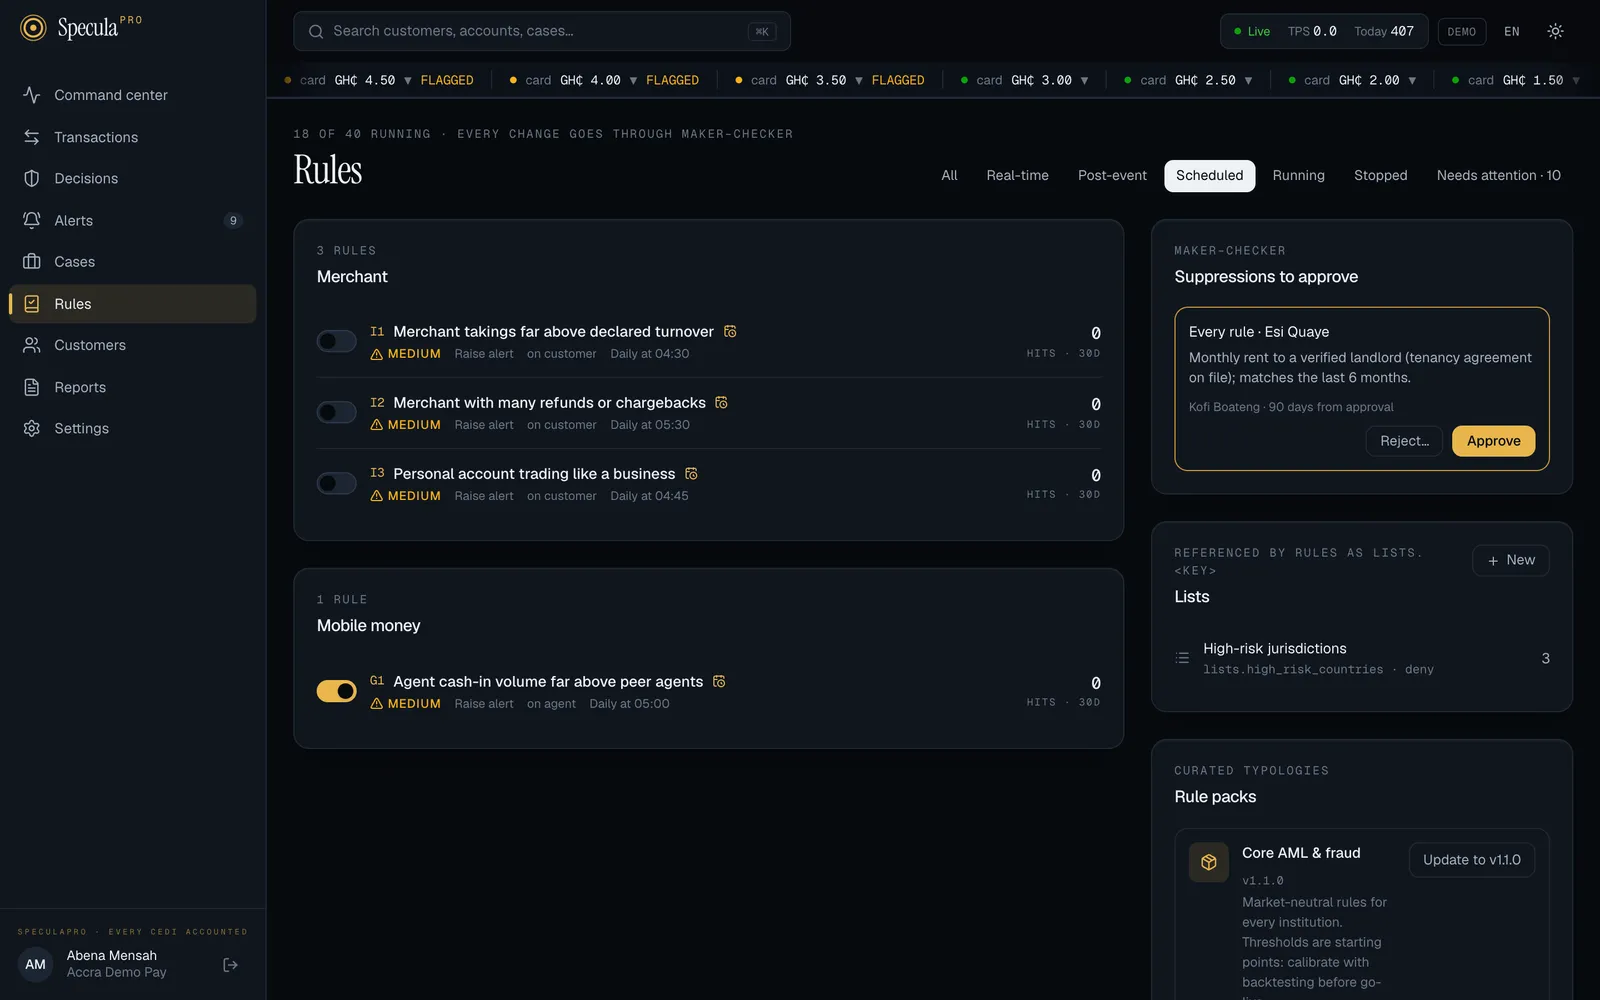Create a New list
Viewport: 1600px width, 1000px height.
1510,560
